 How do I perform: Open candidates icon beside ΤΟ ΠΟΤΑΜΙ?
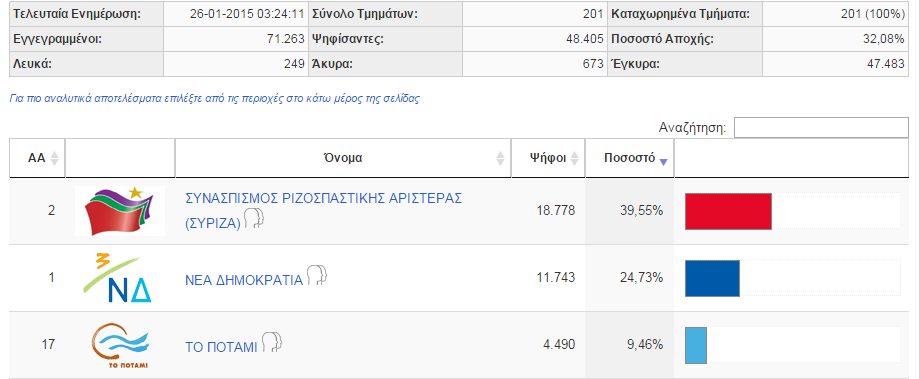(272, 341)
